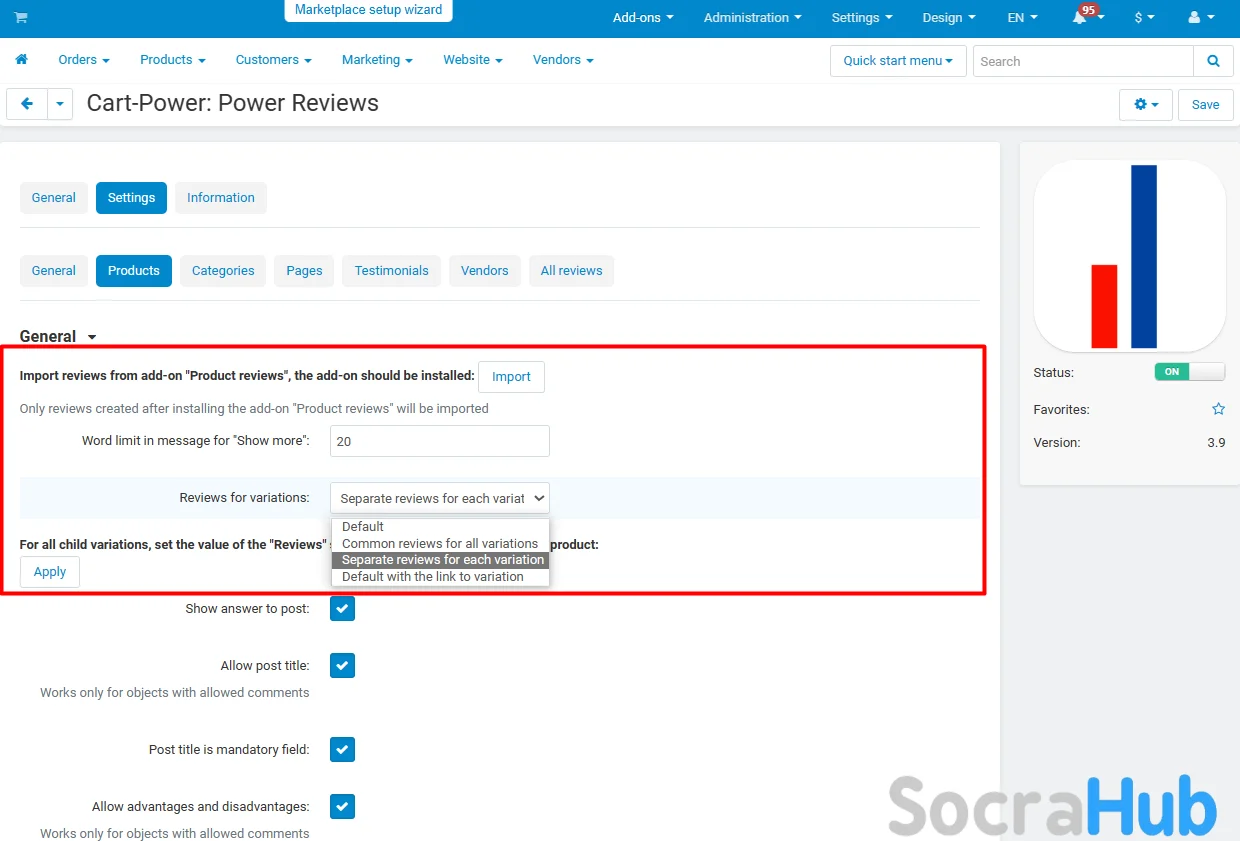Open the EN language dropdown
The height and width of the screenshot is (841, 1240).
(x=1022, y=18)
